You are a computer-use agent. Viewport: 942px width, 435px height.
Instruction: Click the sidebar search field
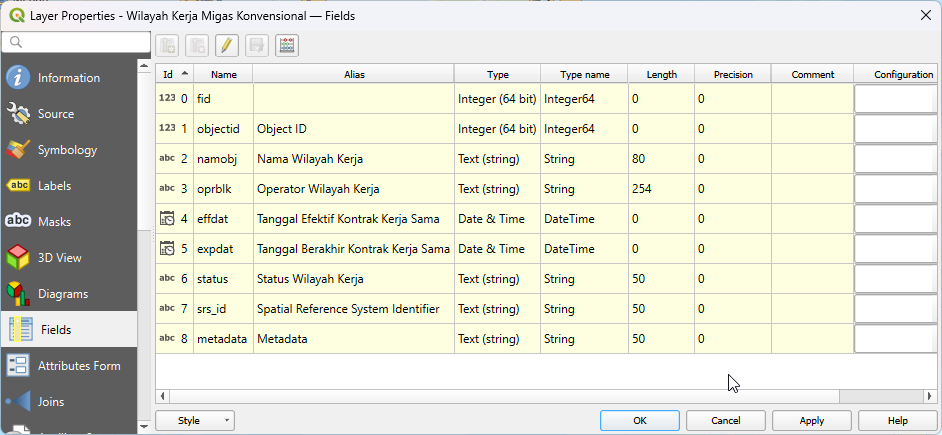click(75, 42)
